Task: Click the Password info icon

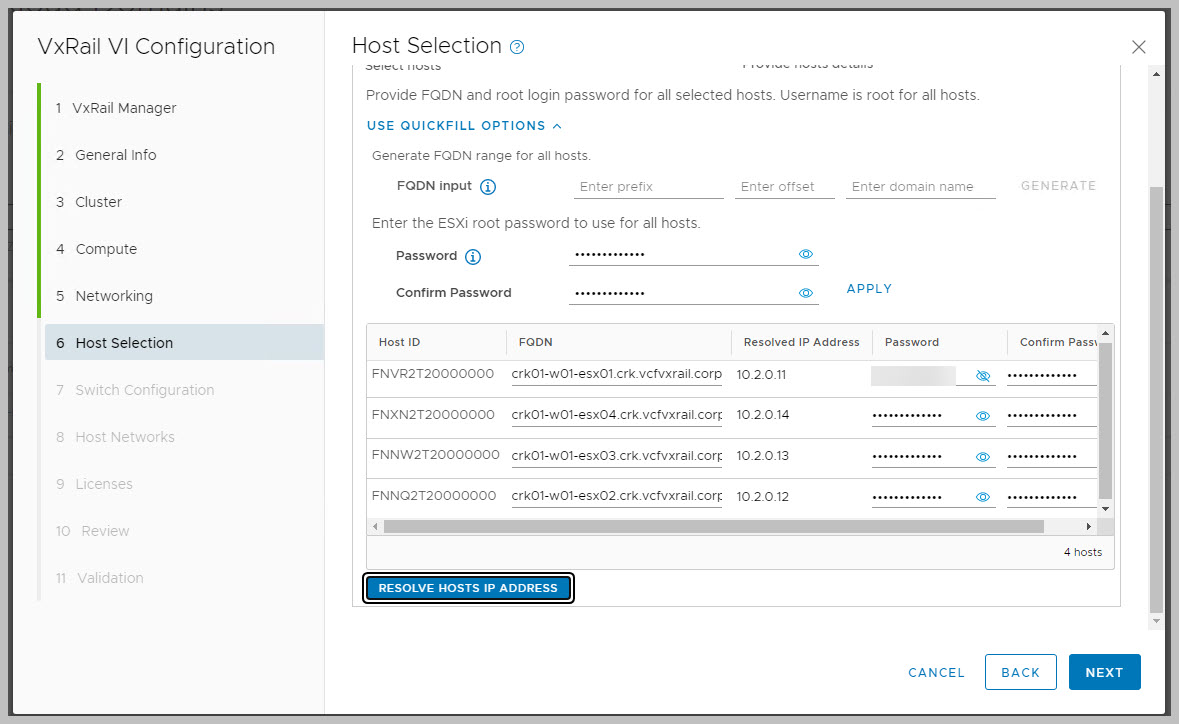Action: (x=473, y=257)
